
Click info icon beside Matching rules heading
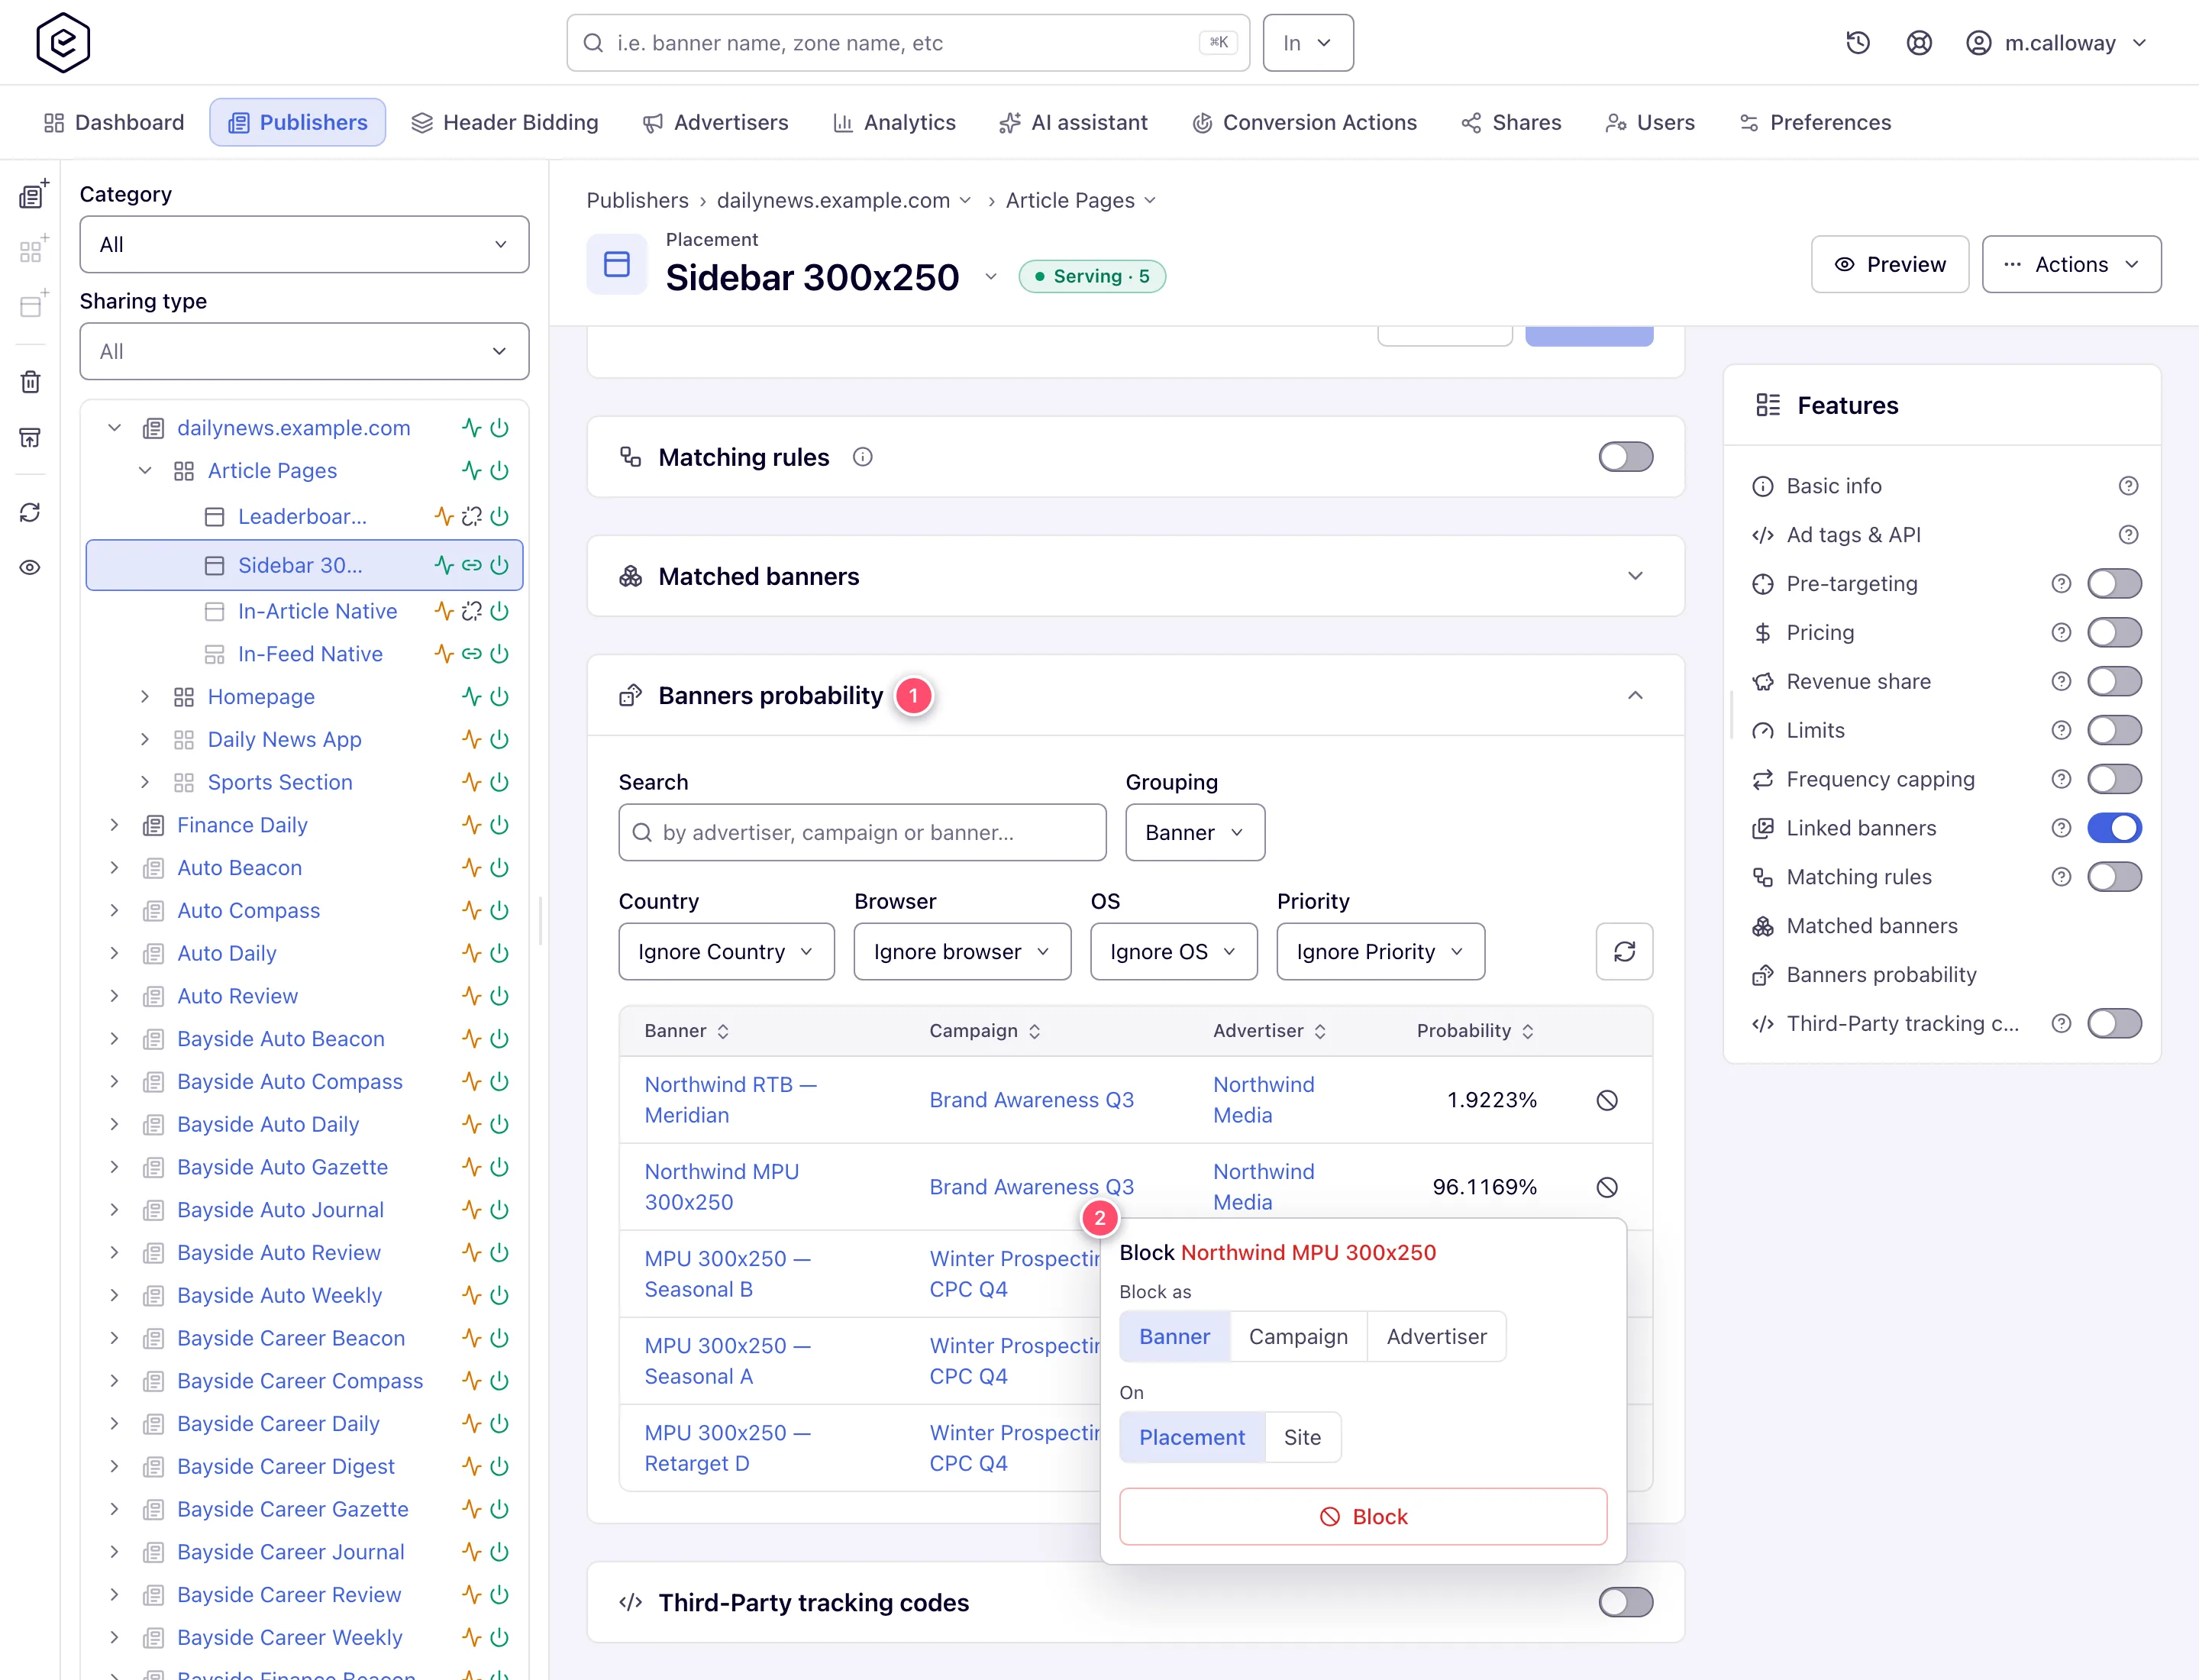[x=862, y=457]
